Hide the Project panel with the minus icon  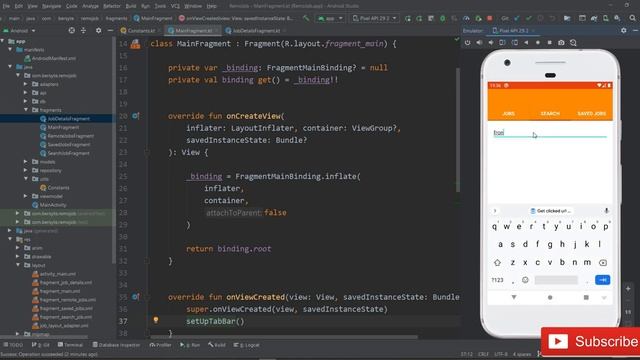pyautogui.click(x=110, y=31)
